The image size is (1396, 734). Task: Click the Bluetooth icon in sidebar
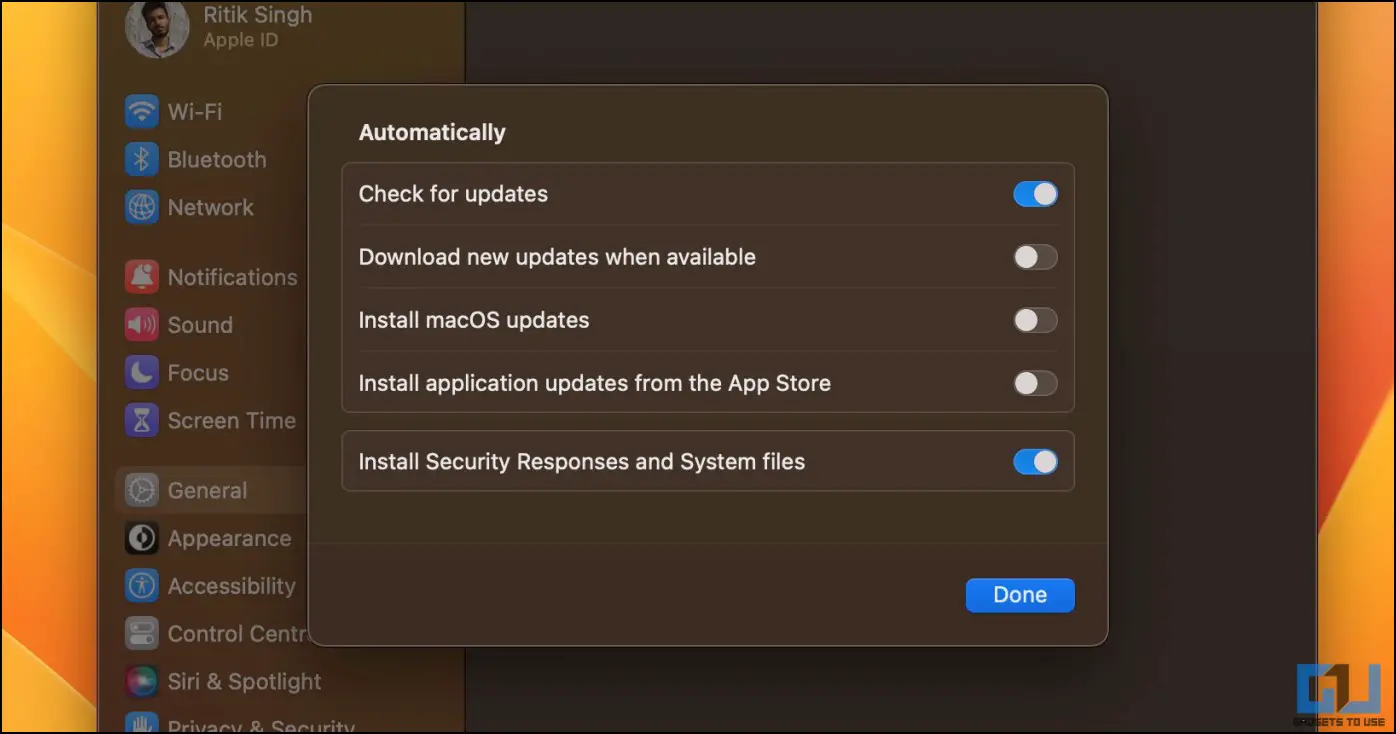click(142, 159)
